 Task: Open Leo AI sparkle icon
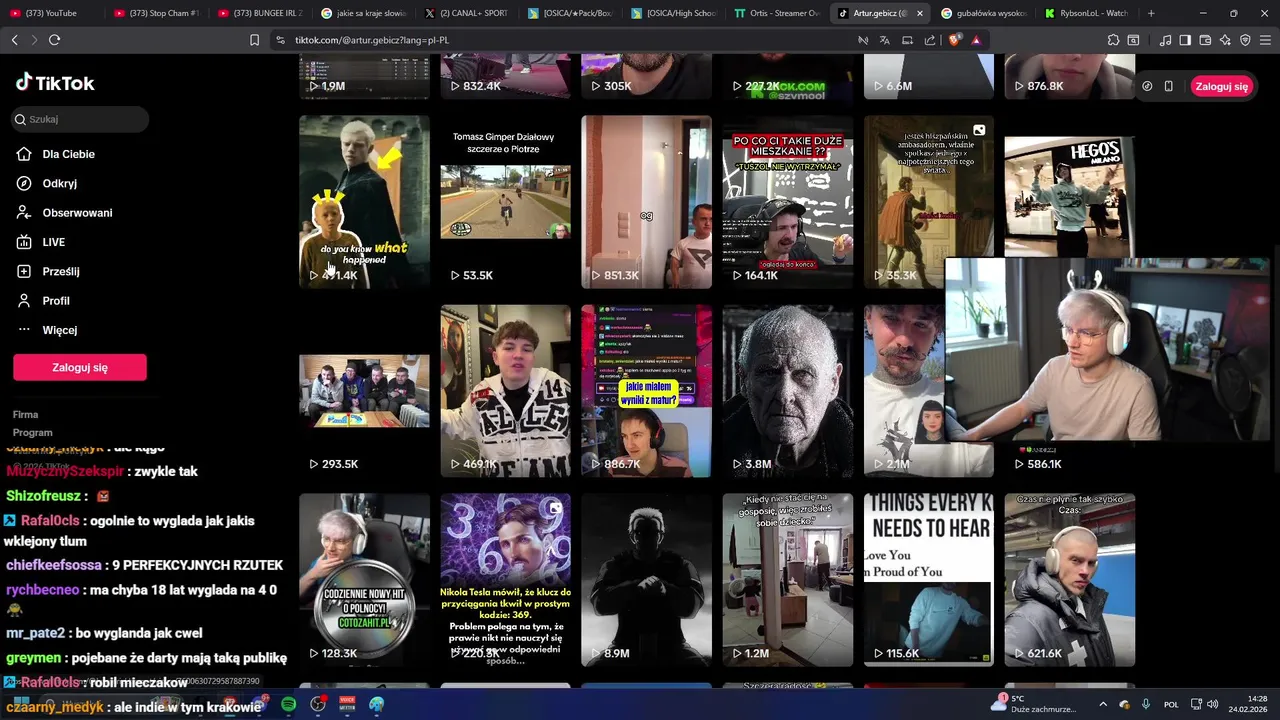click(1225, 40)
